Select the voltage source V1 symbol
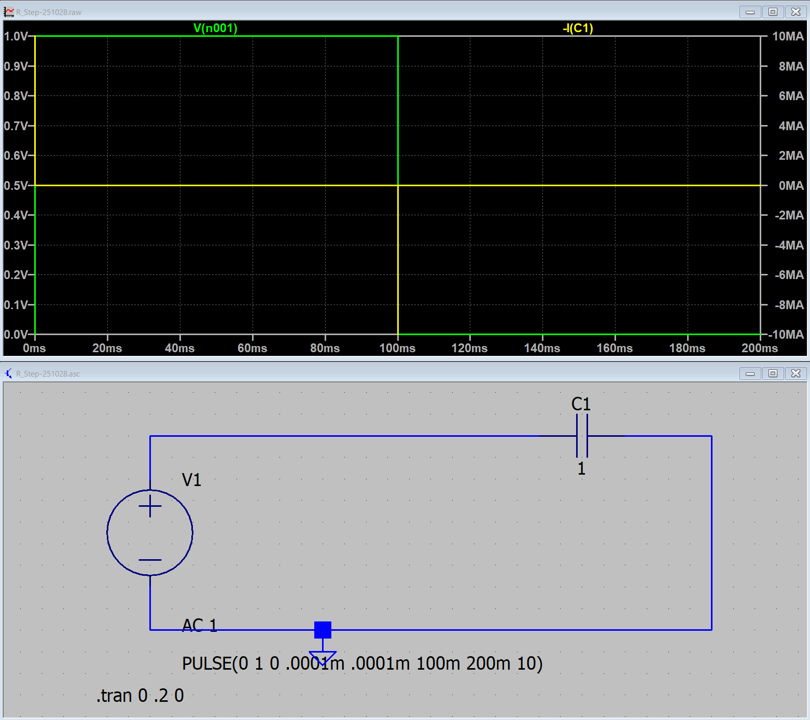Viewport: 810px width, 720px height. click(x=150, y=532)
